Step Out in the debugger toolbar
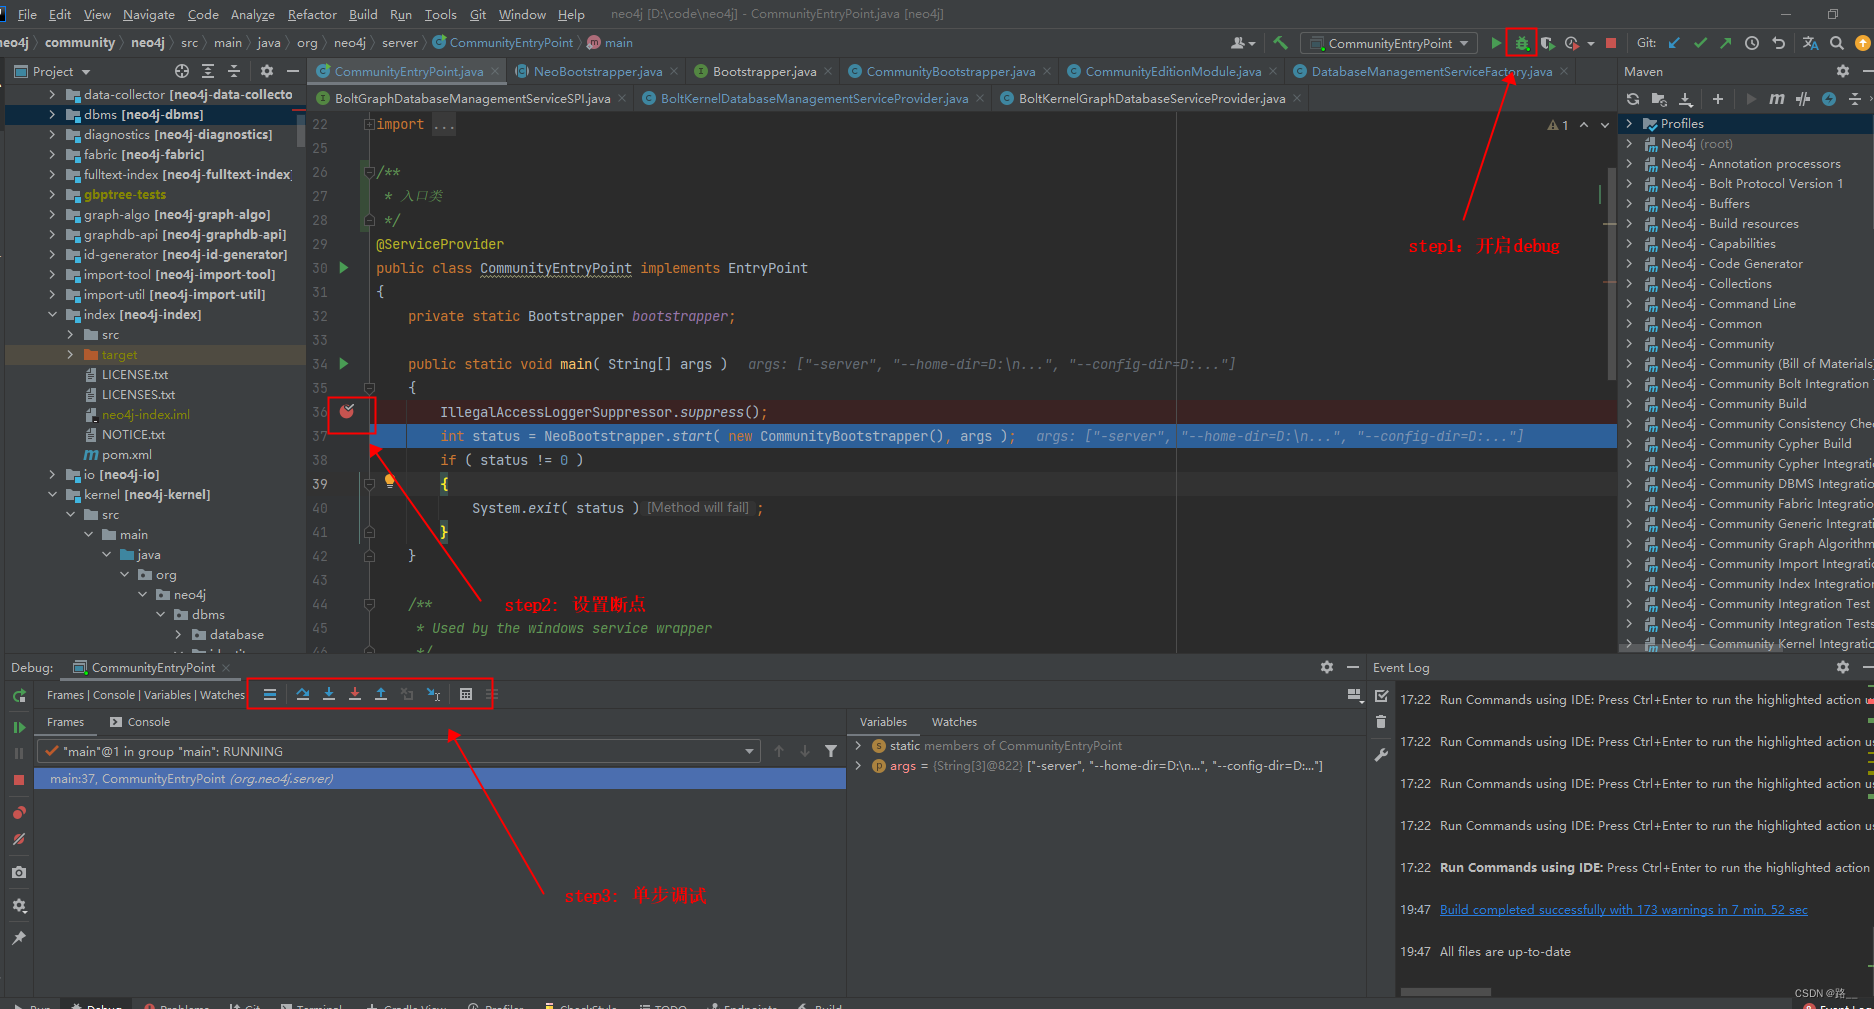Image resolution: width=1874 pixels, height=1009 pixels. 381,694
